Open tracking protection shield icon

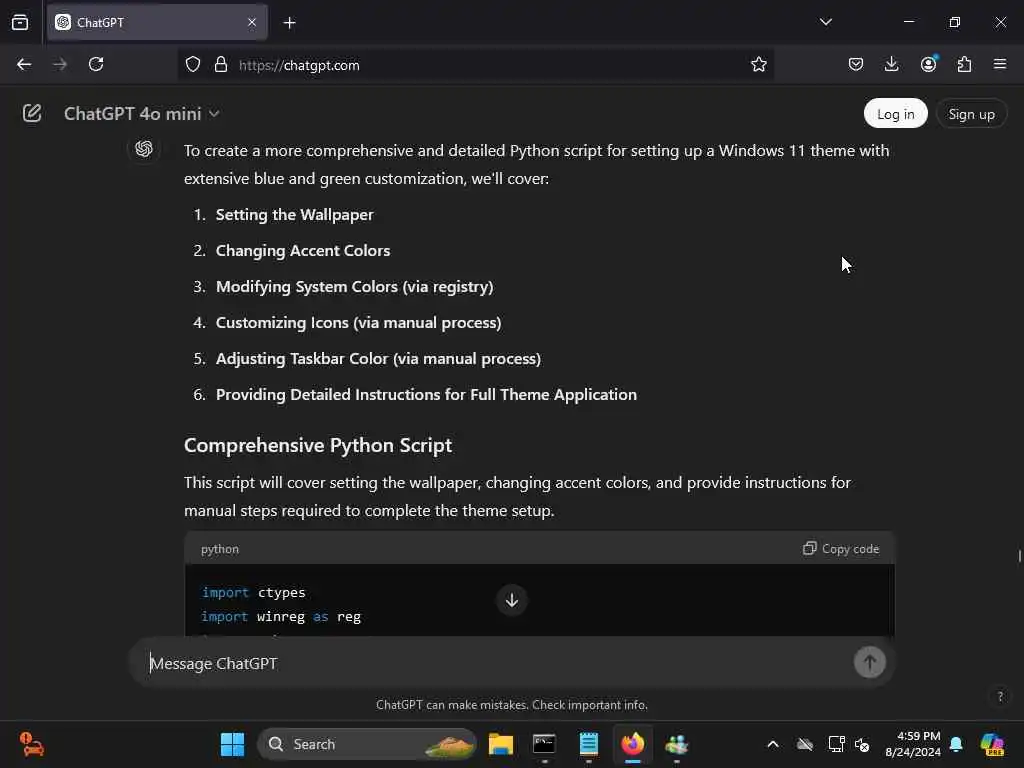coord(193,65)
